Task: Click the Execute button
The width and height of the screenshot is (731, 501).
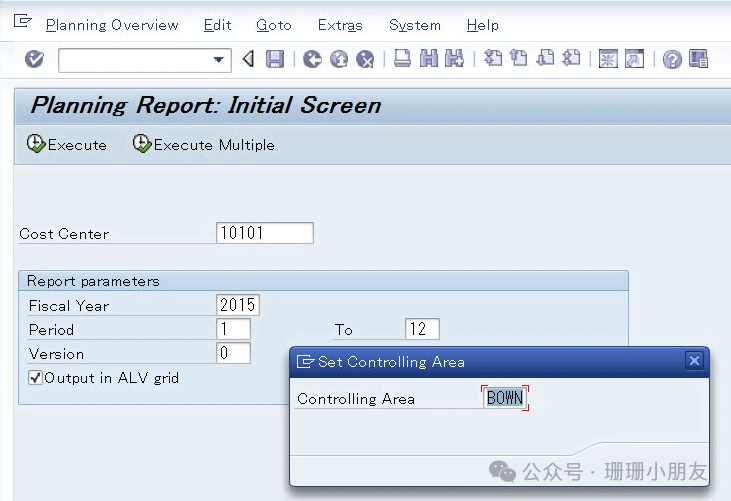Action: pos(67,144)
